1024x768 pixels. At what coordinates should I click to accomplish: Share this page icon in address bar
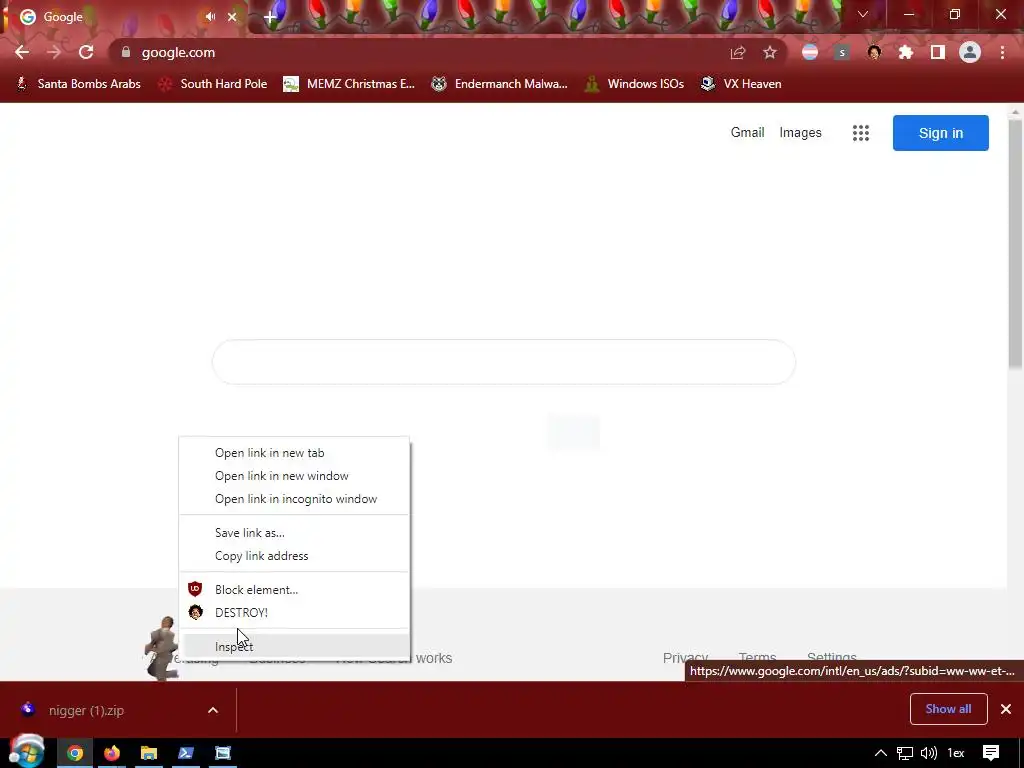(x=738, y=52)
